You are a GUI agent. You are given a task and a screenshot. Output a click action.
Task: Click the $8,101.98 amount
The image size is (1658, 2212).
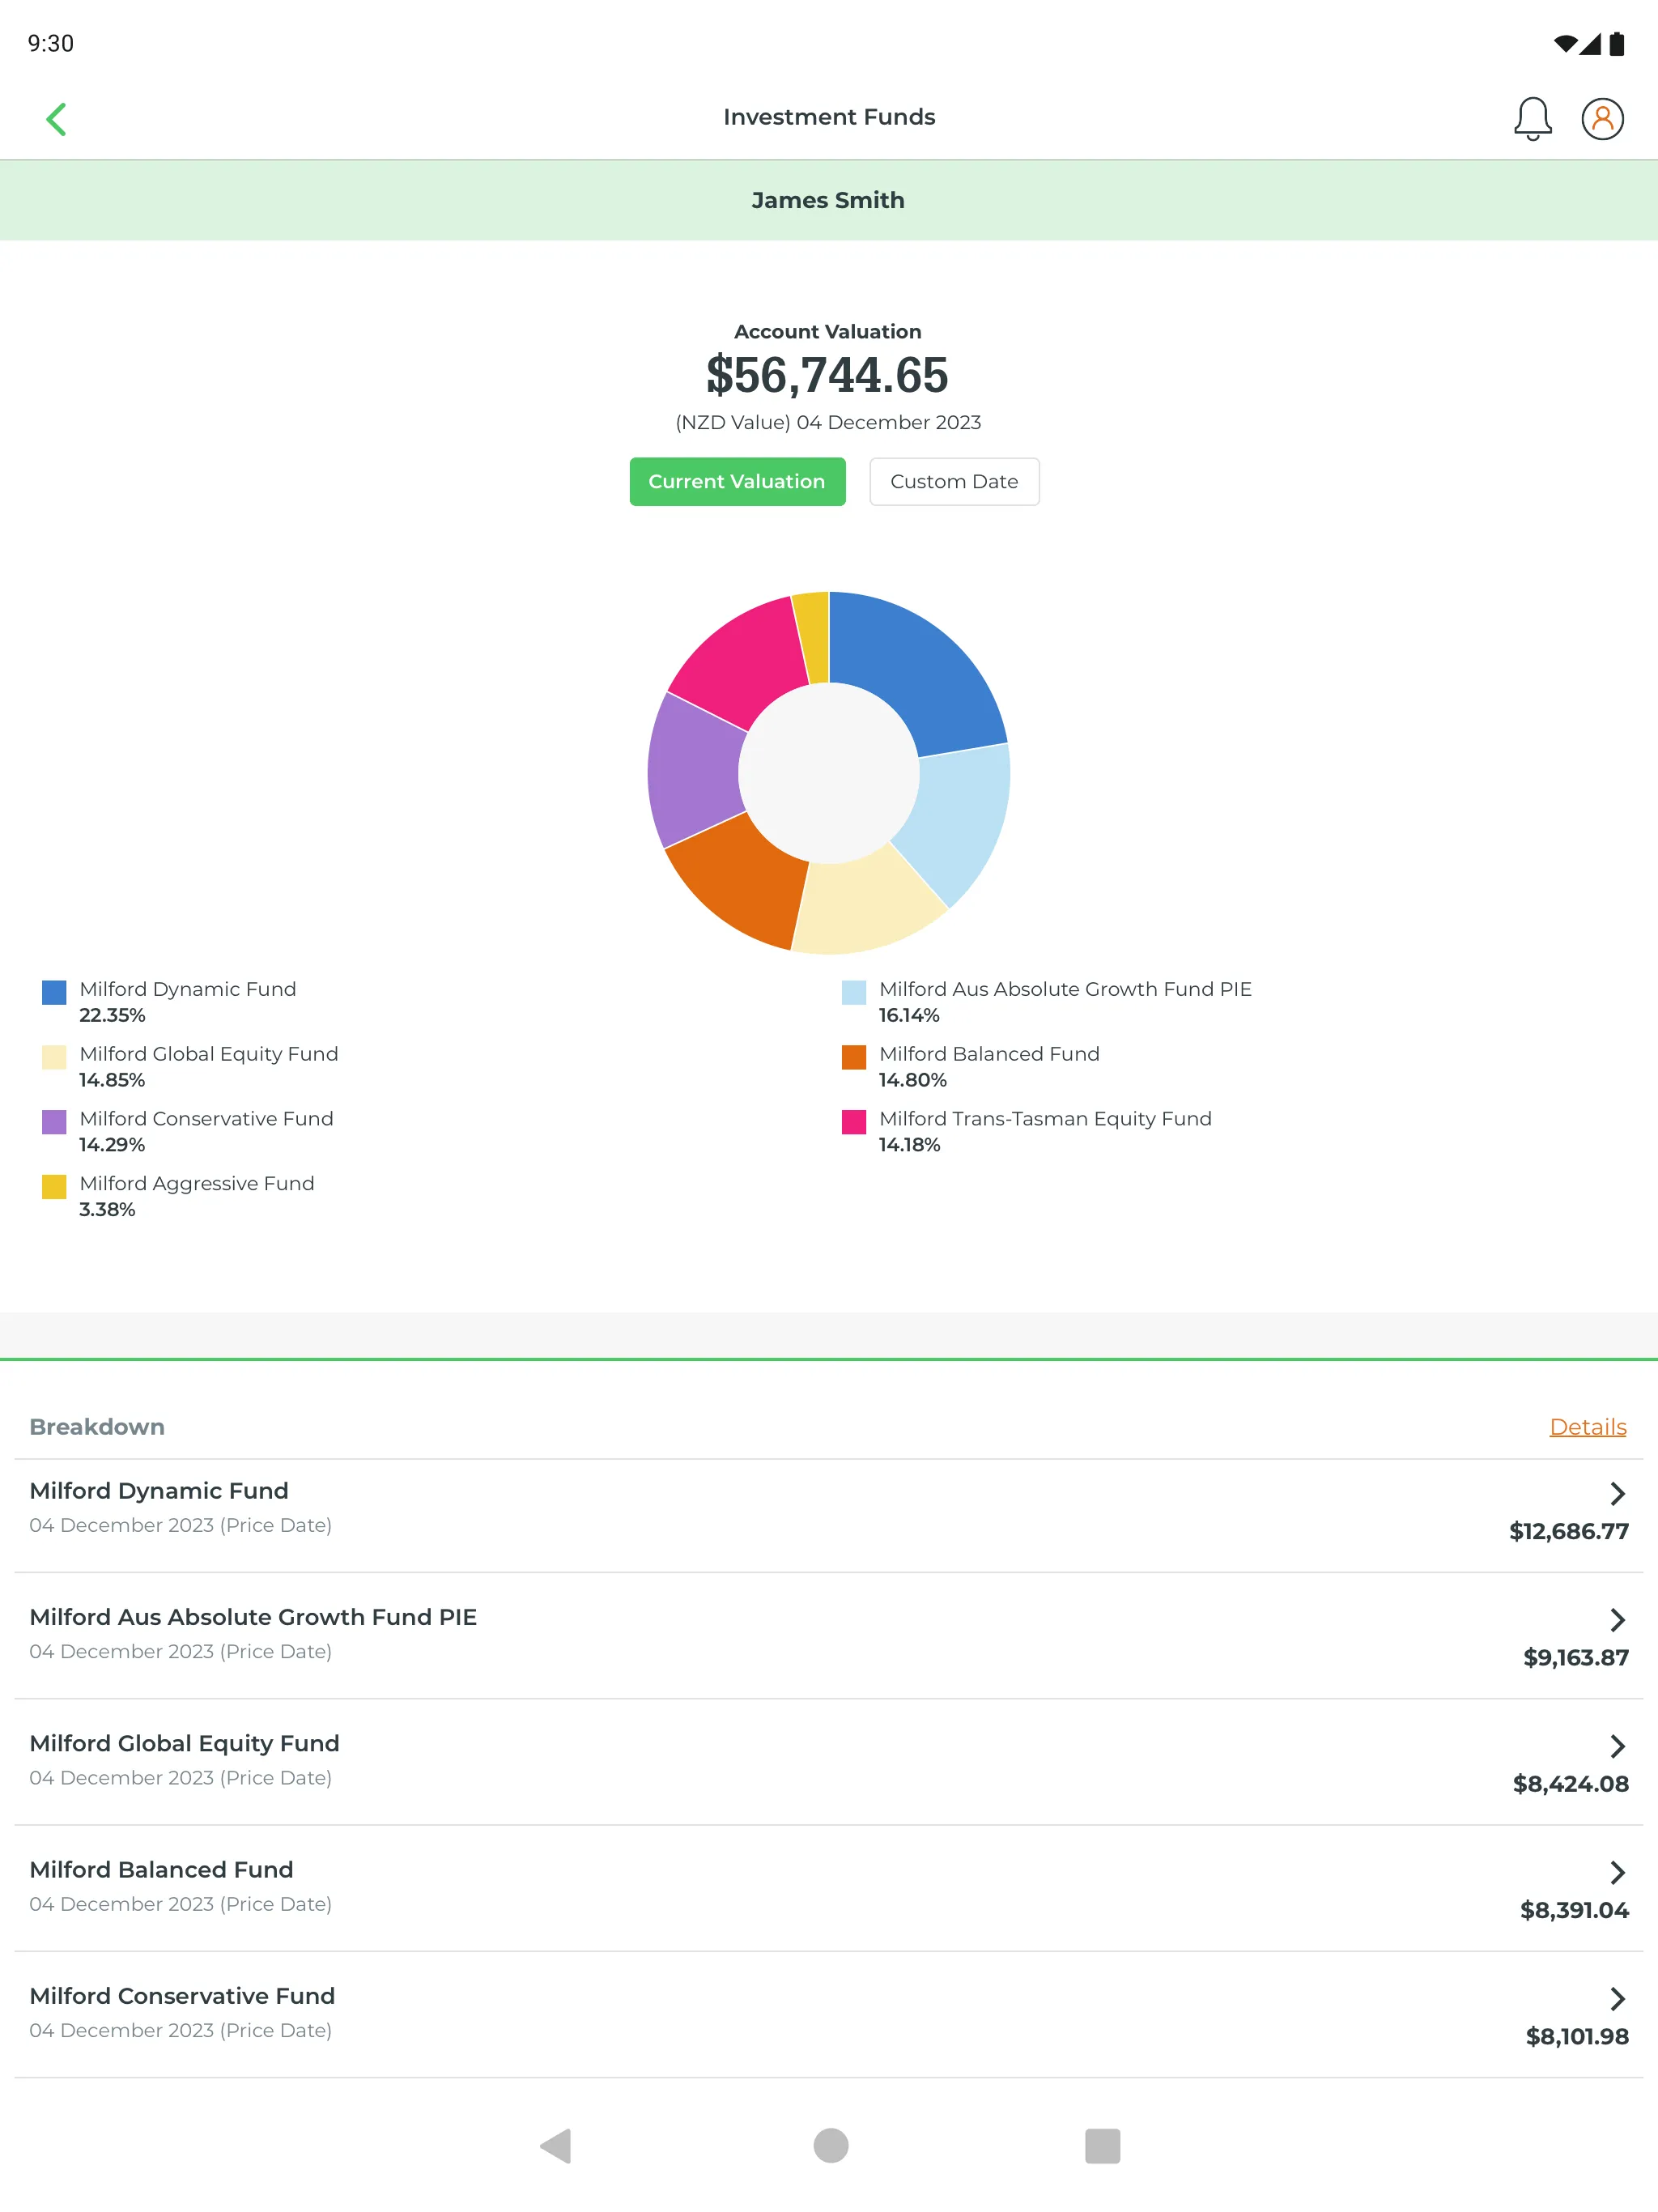coord(1577,2037)
